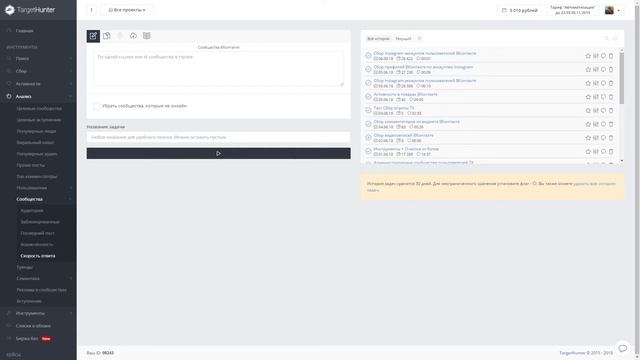640x360 pixels.
Task: Collapse the Сообщества submenu arrow
Action: coord(70,199)
